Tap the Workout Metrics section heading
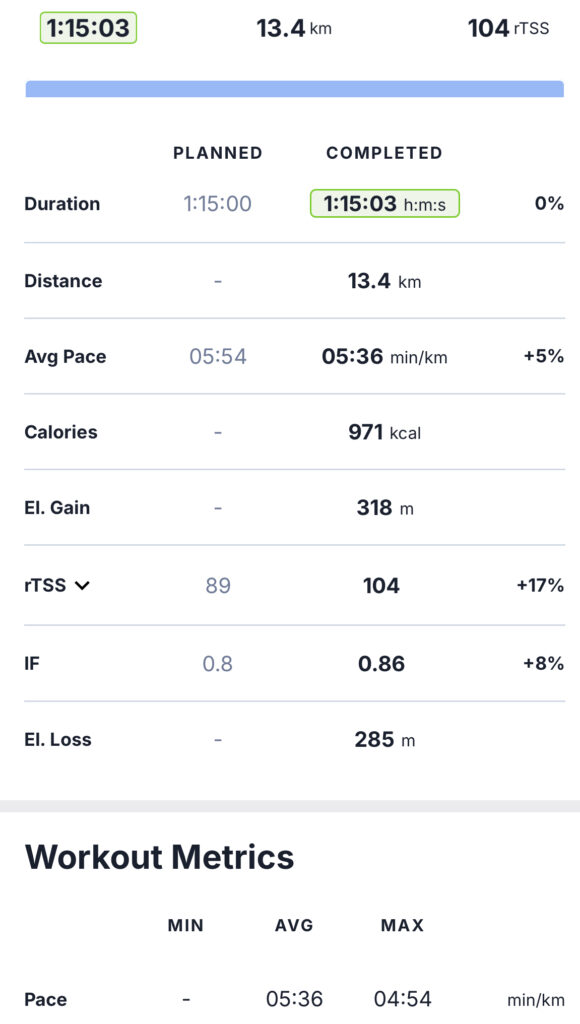 [159, 857]
